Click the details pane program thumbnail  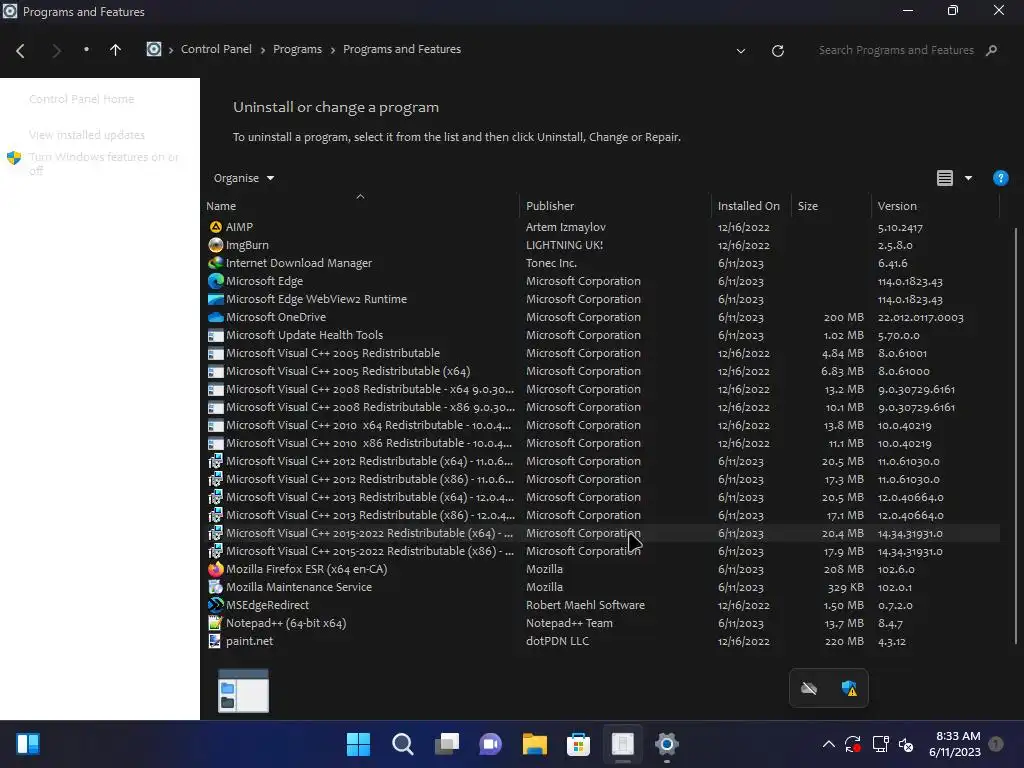pyautogui.click(x=243, y=690)
